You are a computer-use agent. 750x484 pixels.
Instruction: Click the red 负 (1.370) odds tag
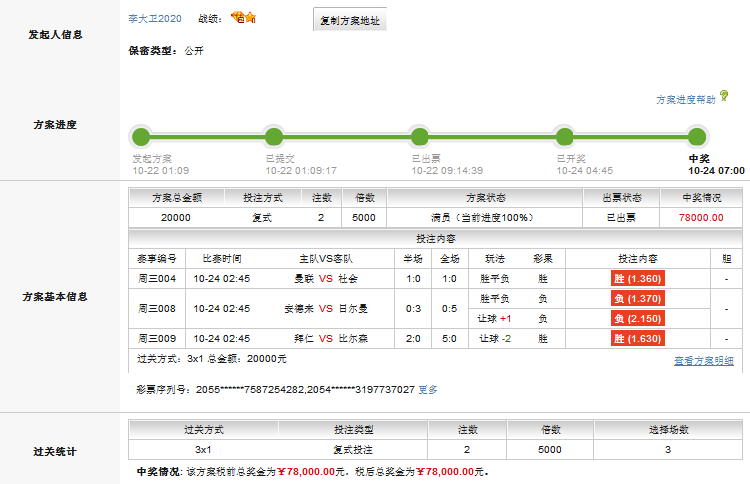click(637, 299)
